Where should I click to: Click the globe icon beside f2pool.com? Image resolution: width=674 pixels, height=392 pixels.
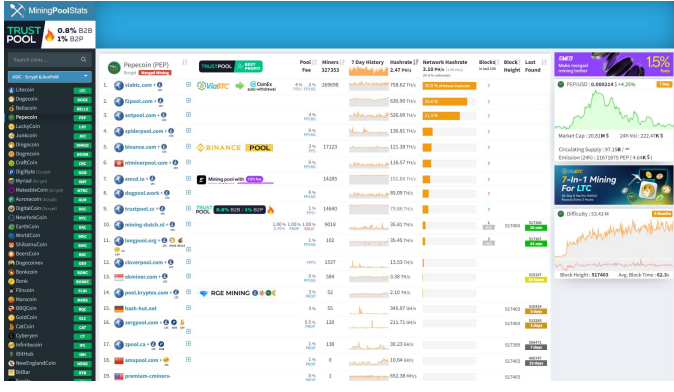(x=119, y=101)
